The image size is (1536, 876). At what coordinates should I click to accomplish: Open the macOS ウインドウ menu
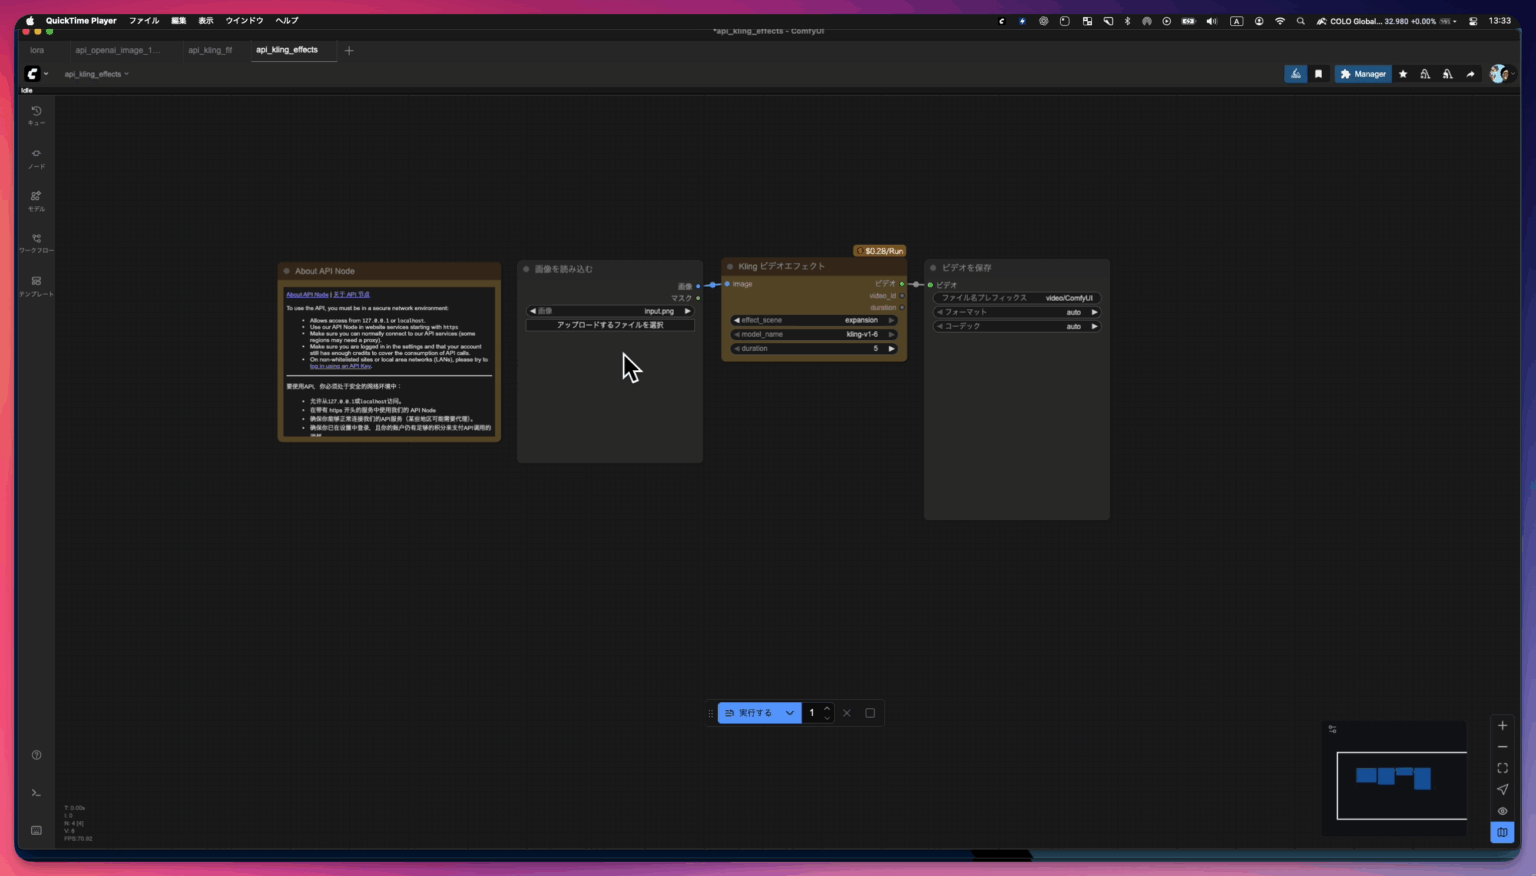click(x=244, y=20)
